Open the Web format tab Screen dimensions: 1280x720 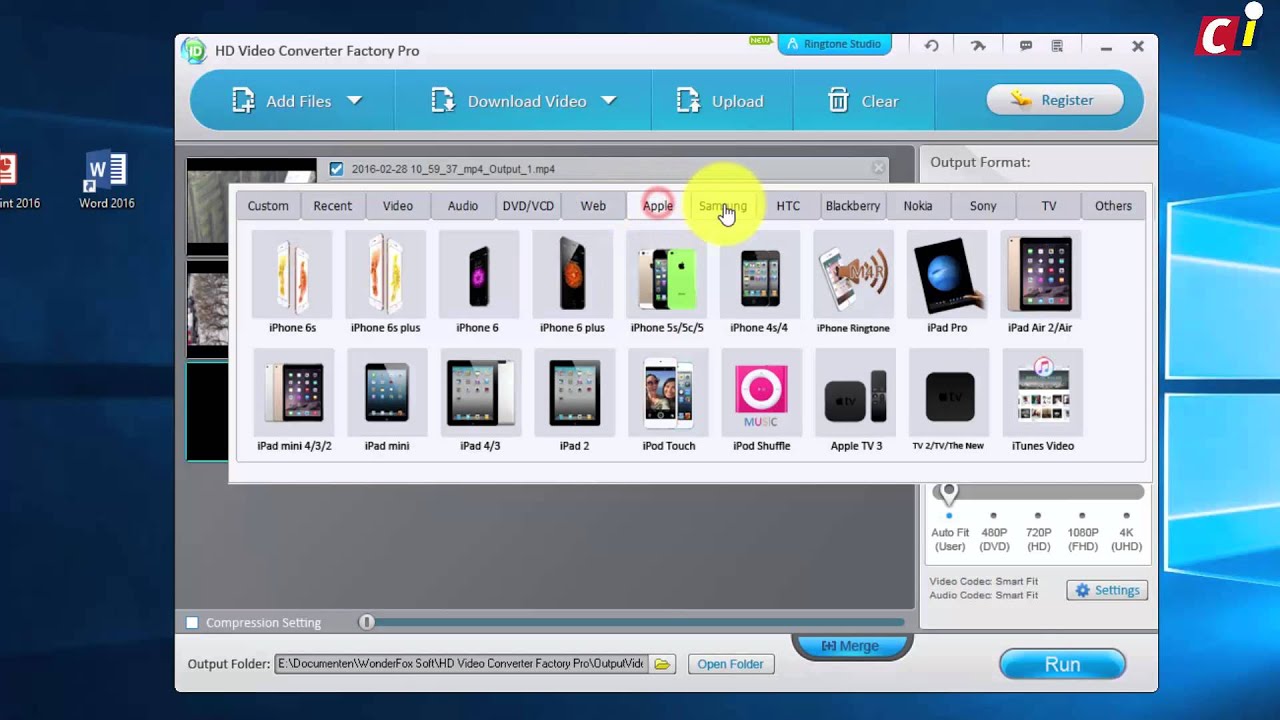coord(593,206)
